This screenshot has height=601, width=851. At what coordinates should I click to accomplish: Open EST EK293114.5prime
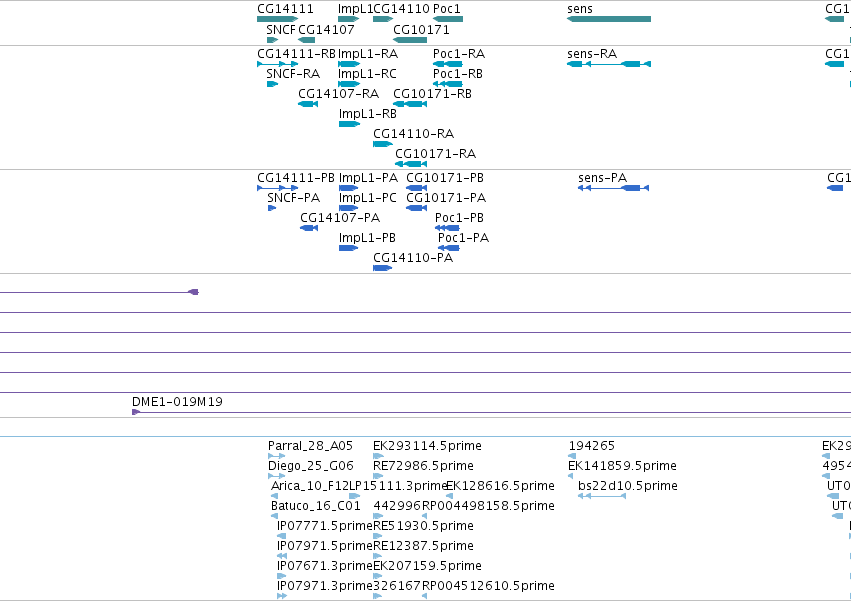378,457
